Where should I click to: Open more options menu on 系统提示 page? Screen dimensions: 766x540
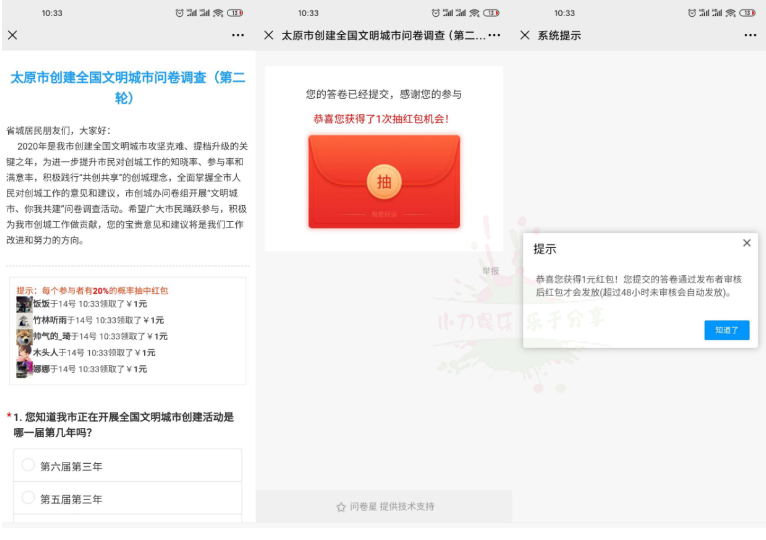click(x=750, y=35)
